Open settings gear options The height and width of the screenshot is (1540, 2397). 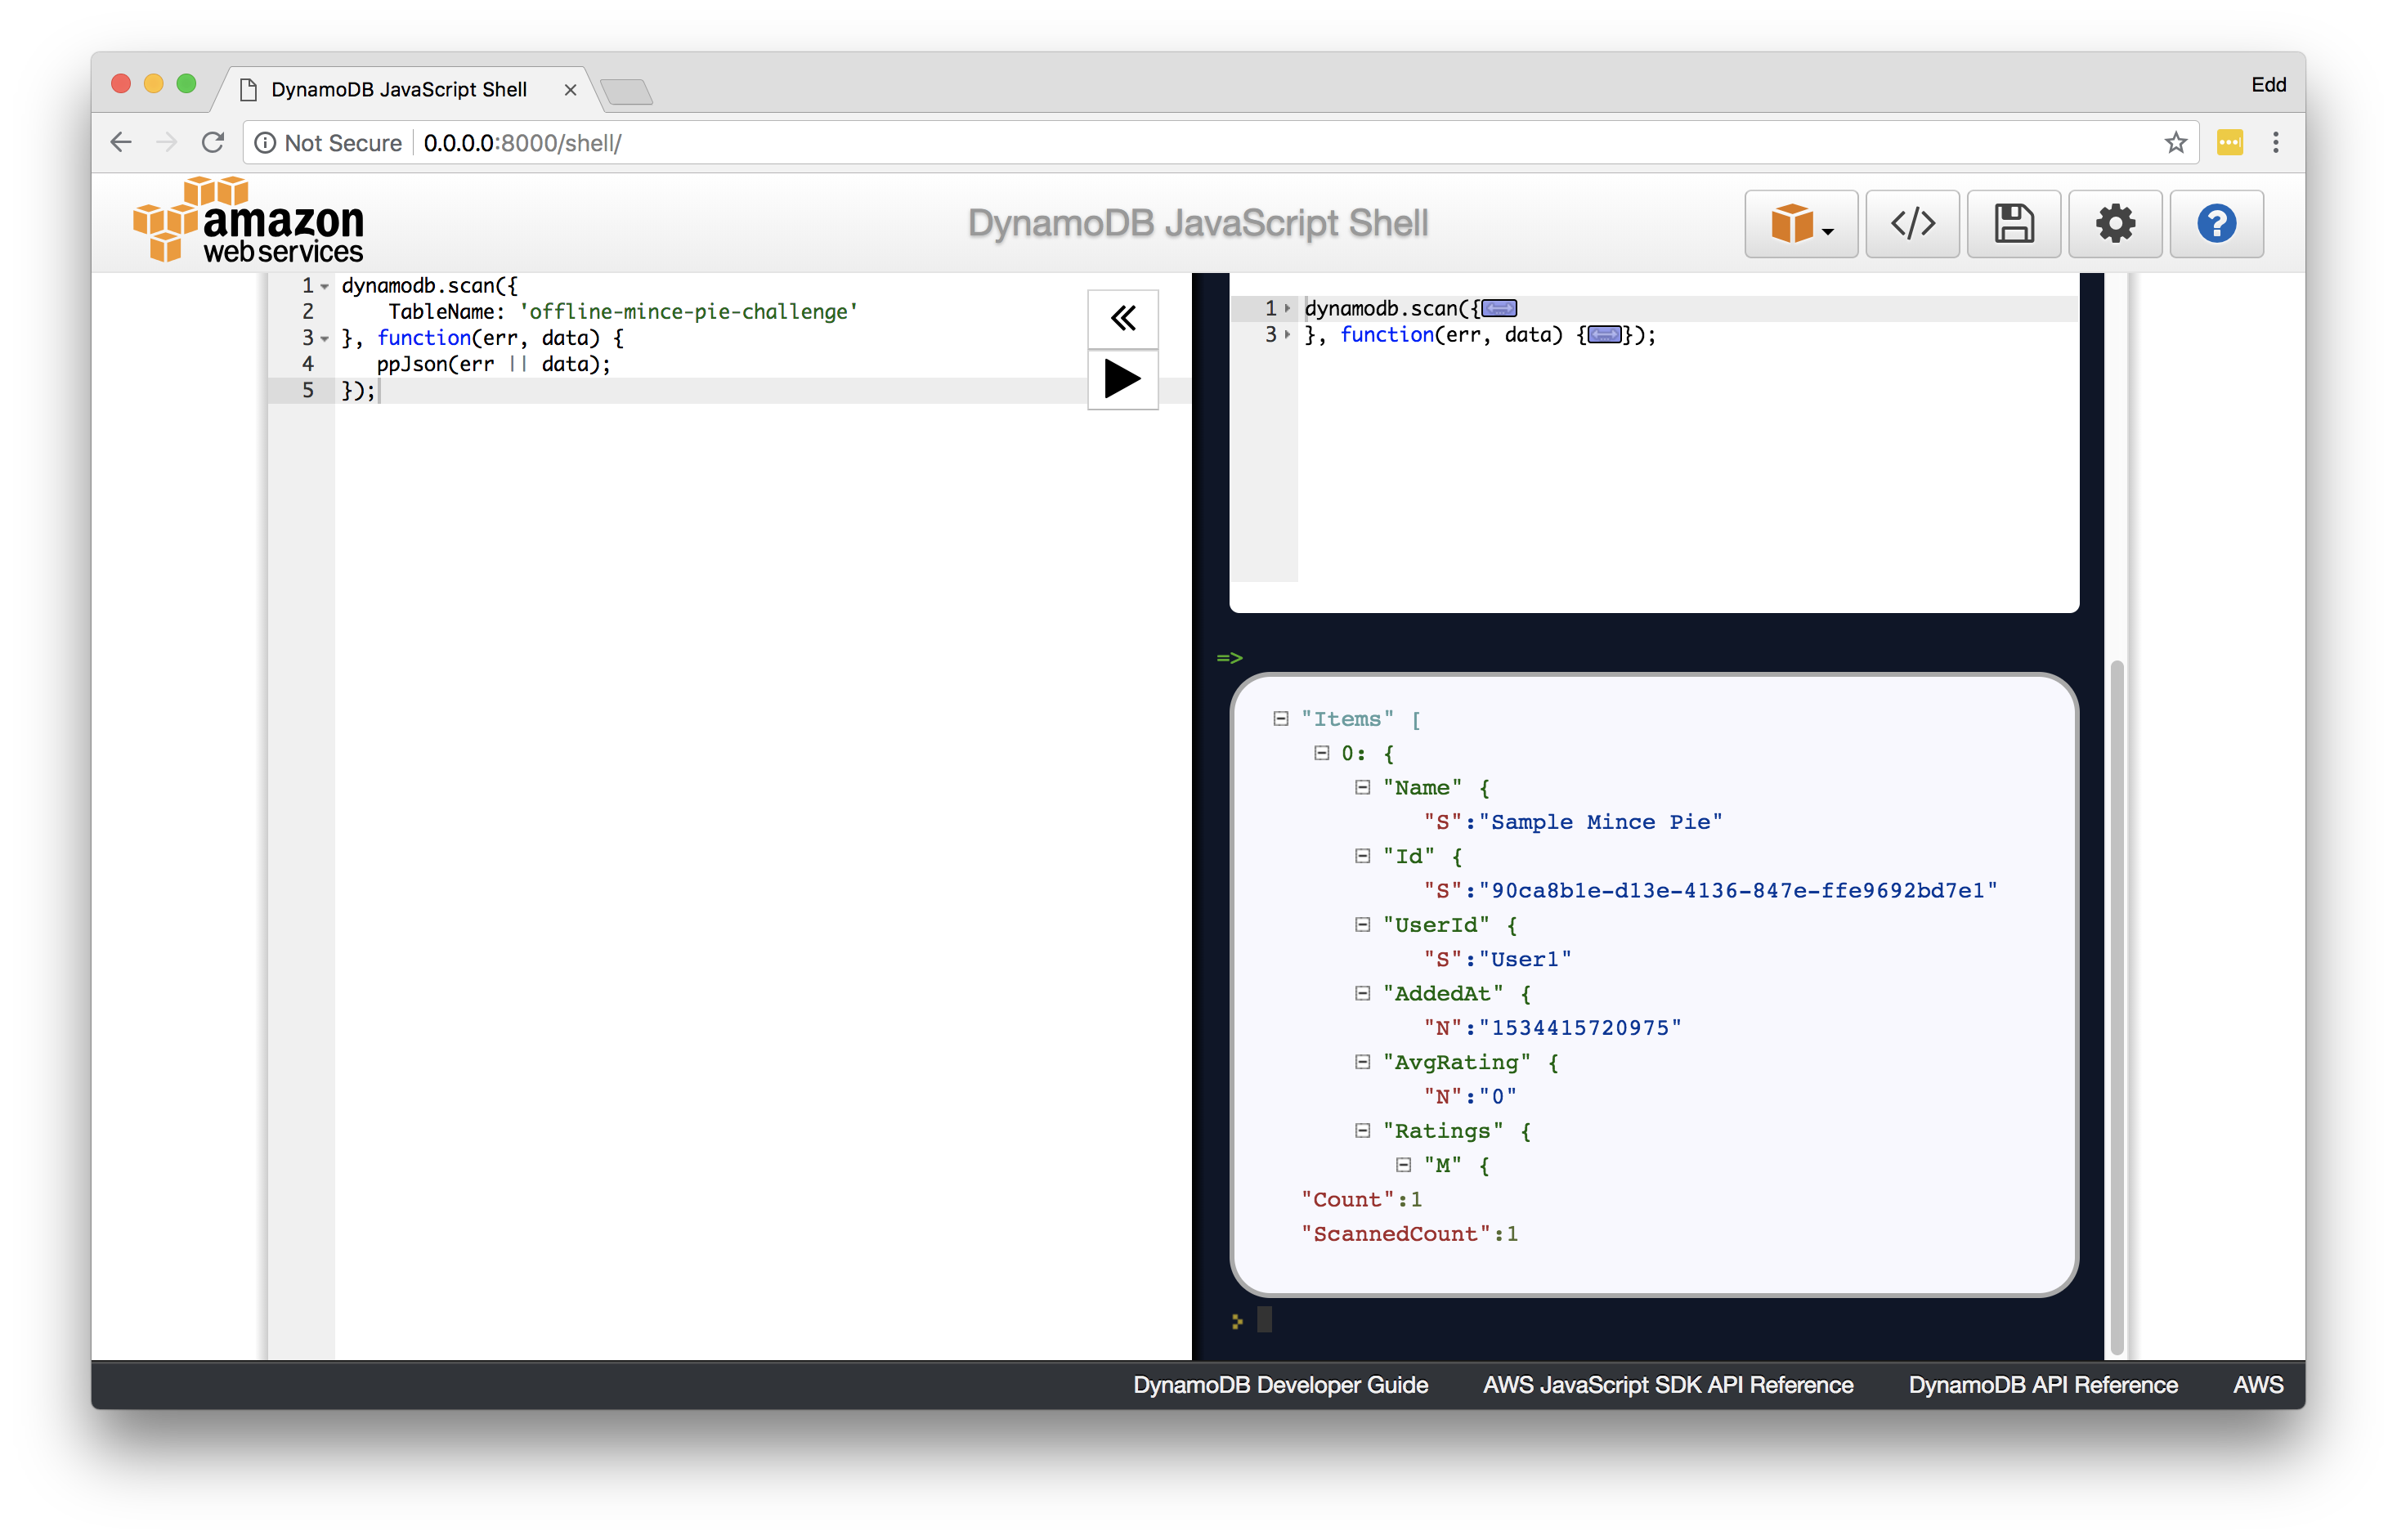[x=2114, y=223]
